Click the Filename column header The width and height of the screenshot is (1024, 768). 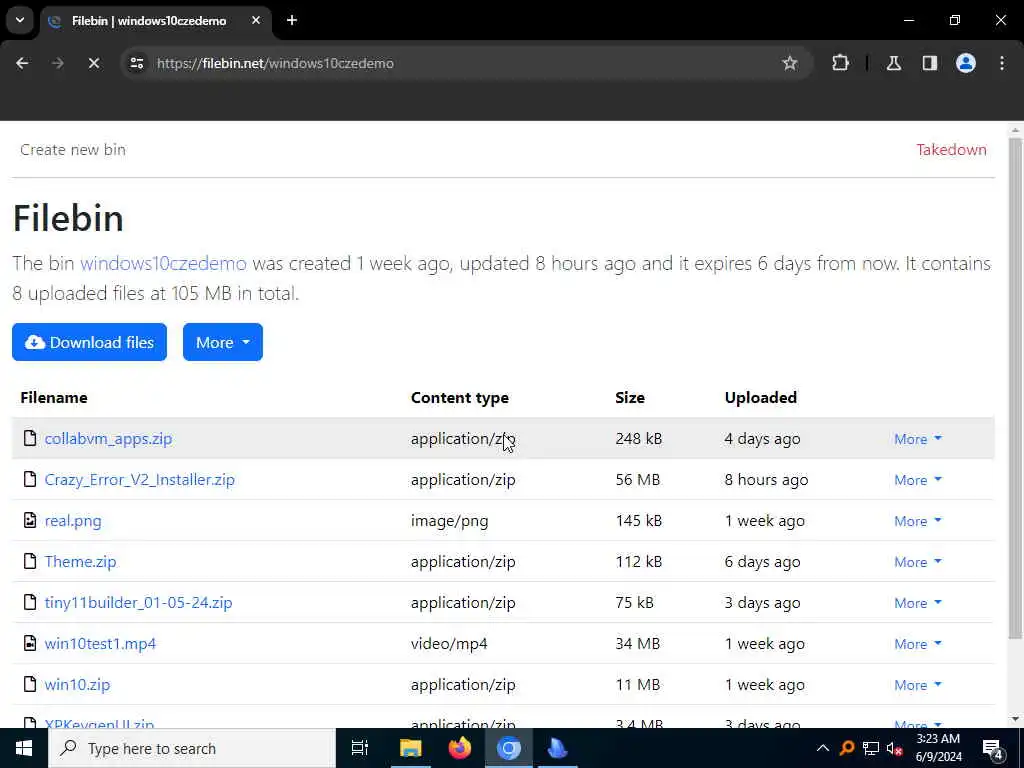[54, 398]
